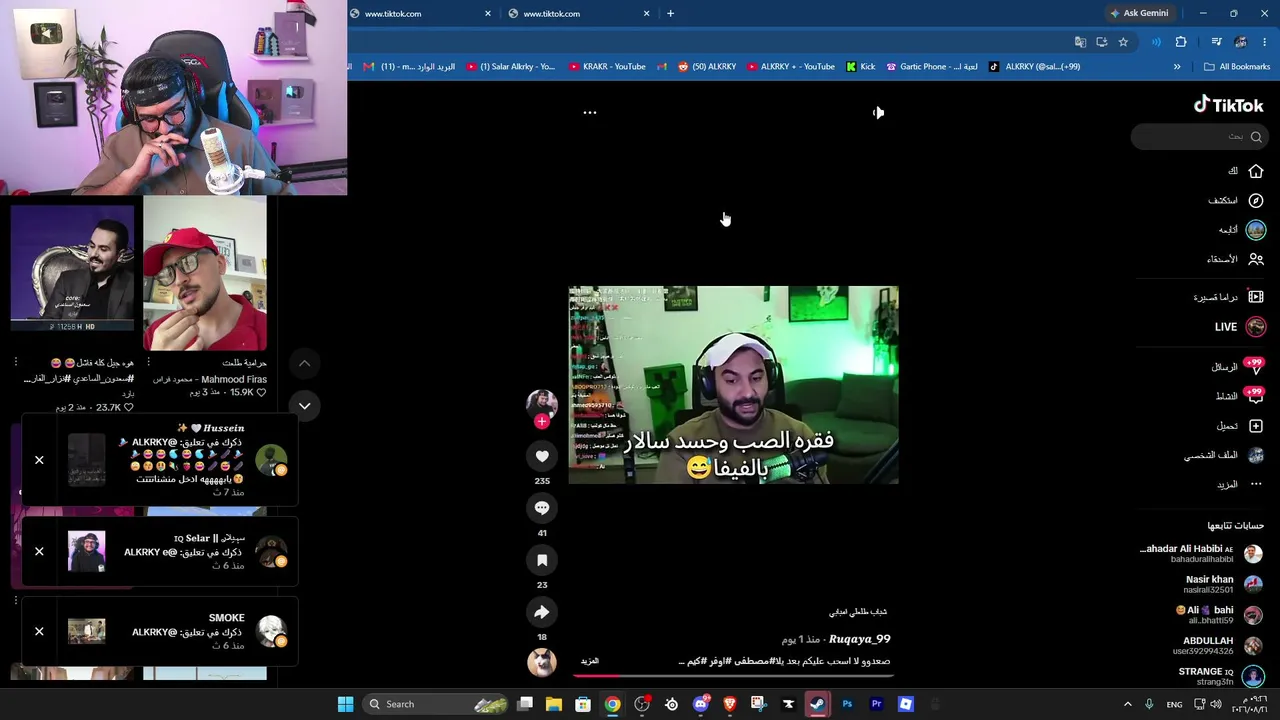Open the Chrome three-dot menu
1280x720 pixels.
(1265, 42)
